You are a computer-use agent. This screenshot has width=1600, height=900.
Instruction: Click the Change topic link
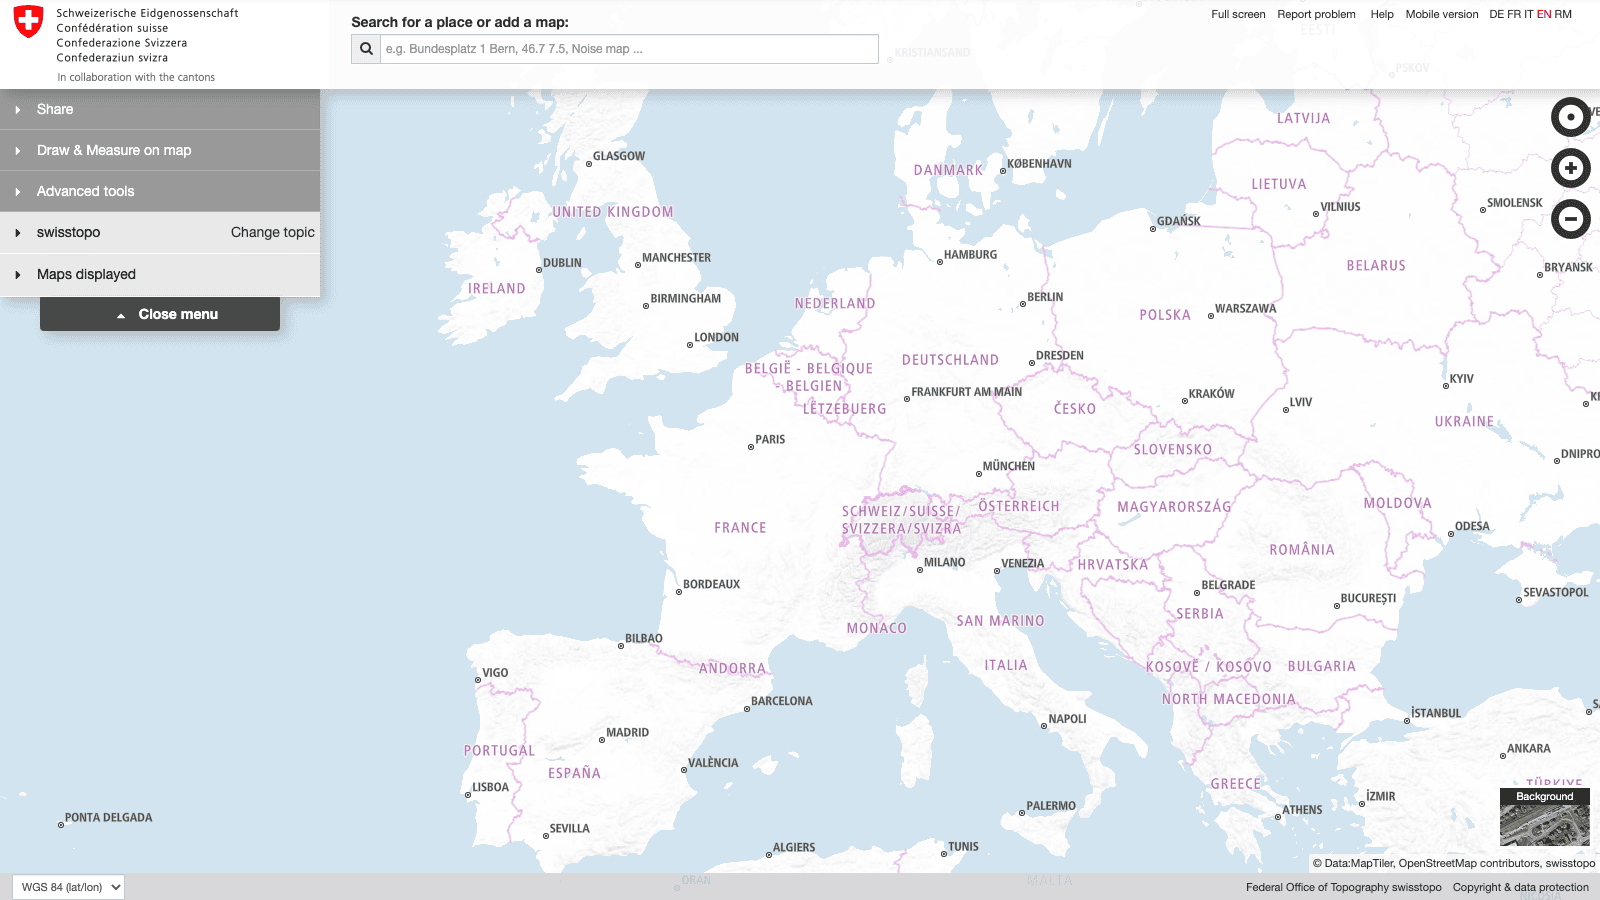[x=272, y=232]
